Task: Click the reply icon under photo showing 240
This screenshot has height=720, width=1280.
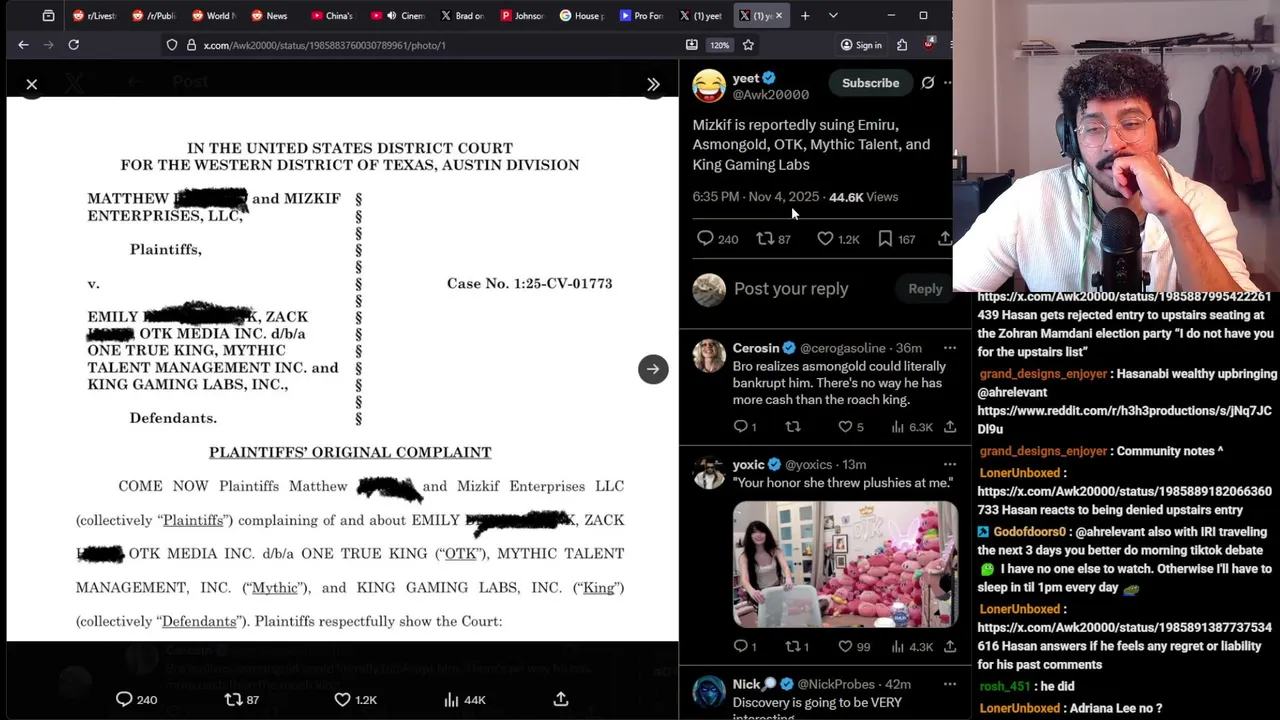Action: click(x=124, y=699)
